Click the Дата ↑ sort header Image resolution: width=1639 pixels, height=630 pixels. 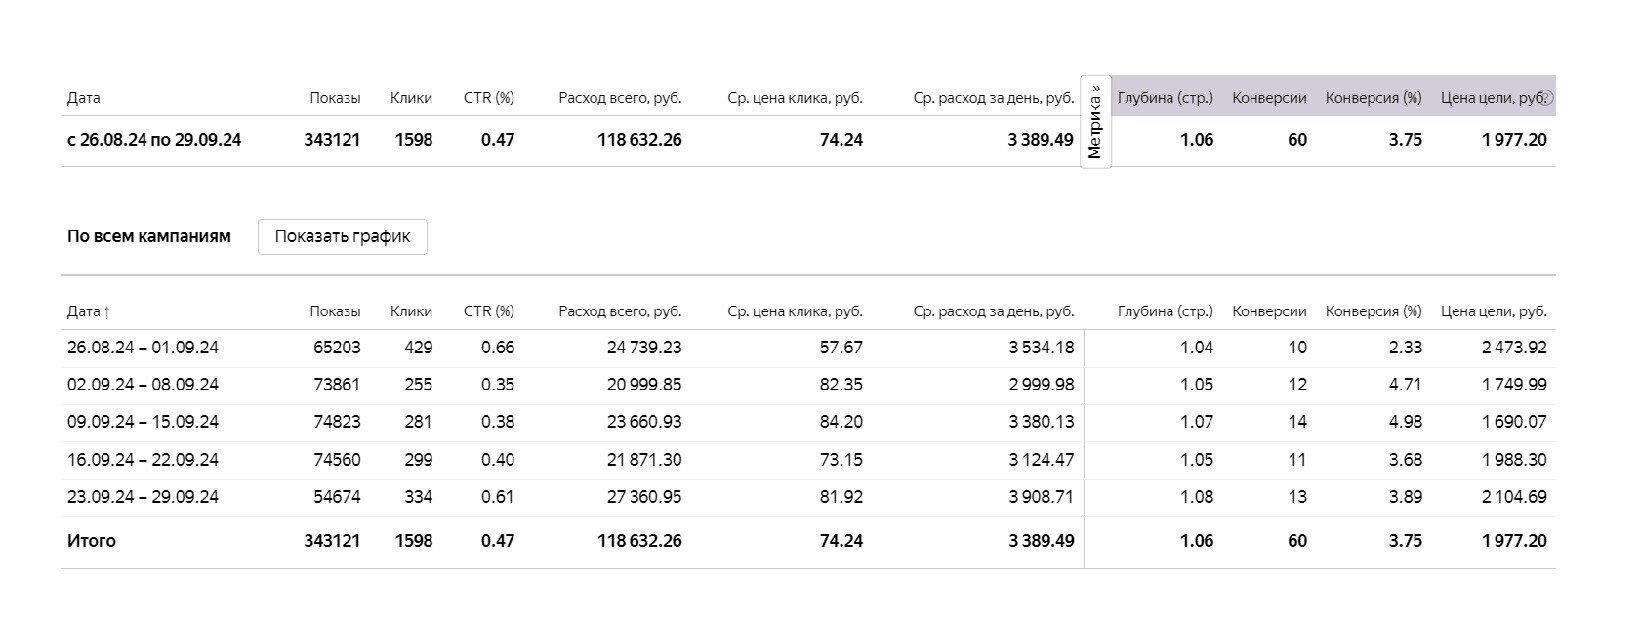click(88, 312)
